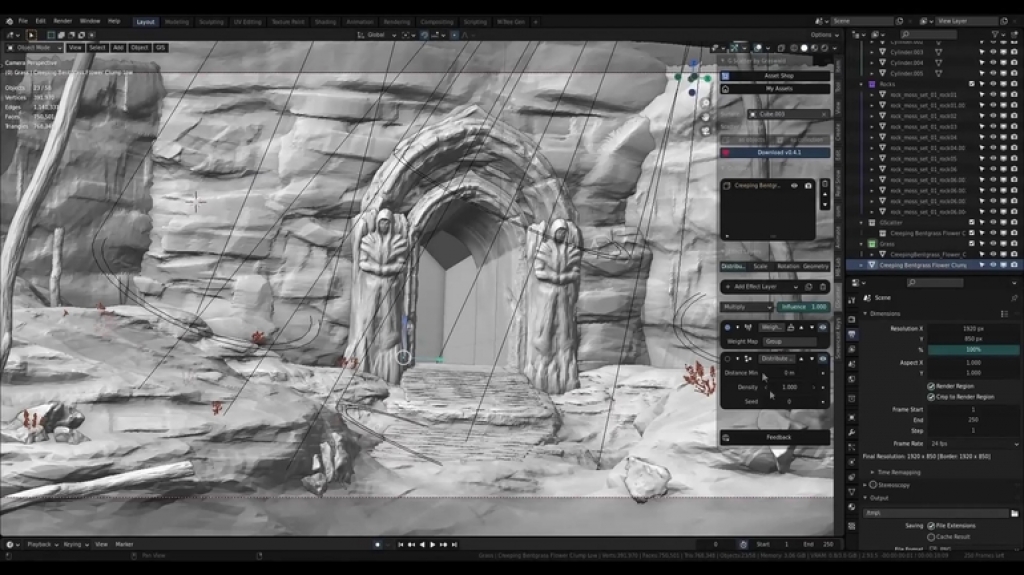Play animation in the timeline

point(432,544)
